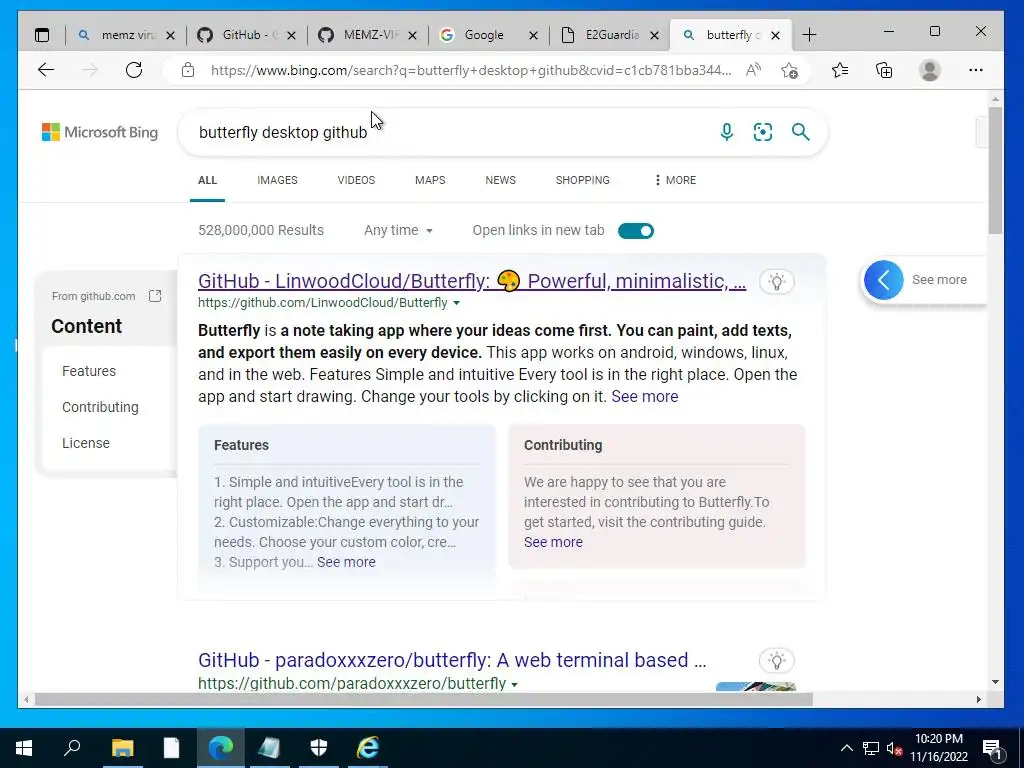Go to Microsoft Bing home logo
The height and width of the screenshot is (768, 1024).
click(100, 132)
